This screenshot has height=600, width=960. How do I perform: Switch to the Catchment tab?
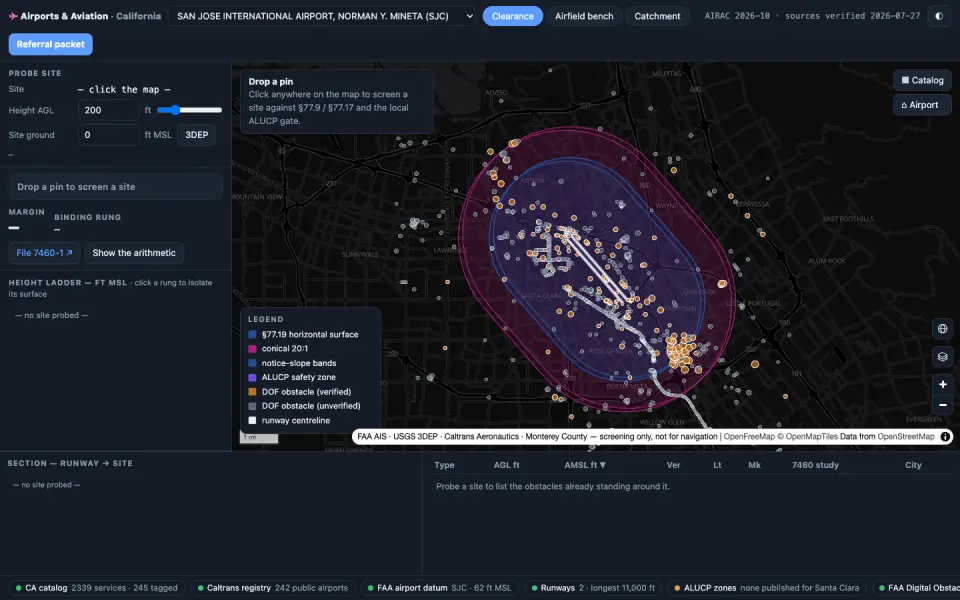click(657, 16)
